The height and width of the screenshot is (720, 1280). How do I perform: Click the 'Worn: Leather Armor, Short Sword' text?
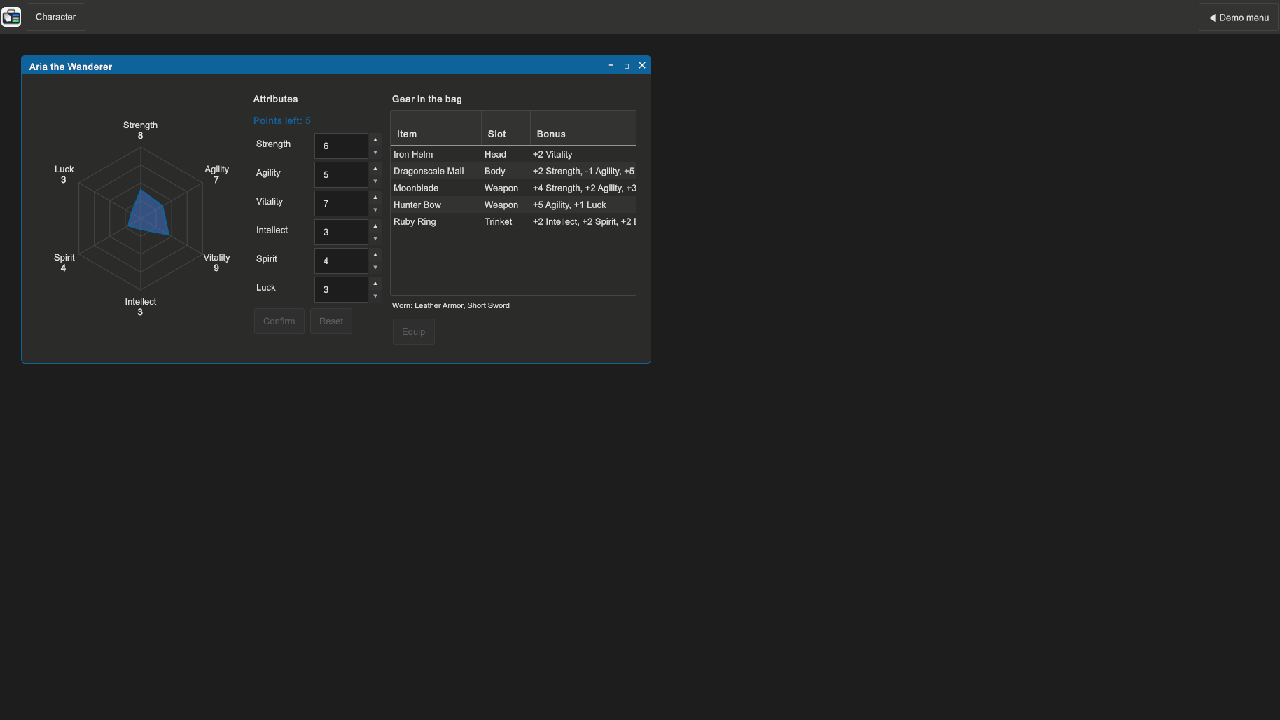451,305
